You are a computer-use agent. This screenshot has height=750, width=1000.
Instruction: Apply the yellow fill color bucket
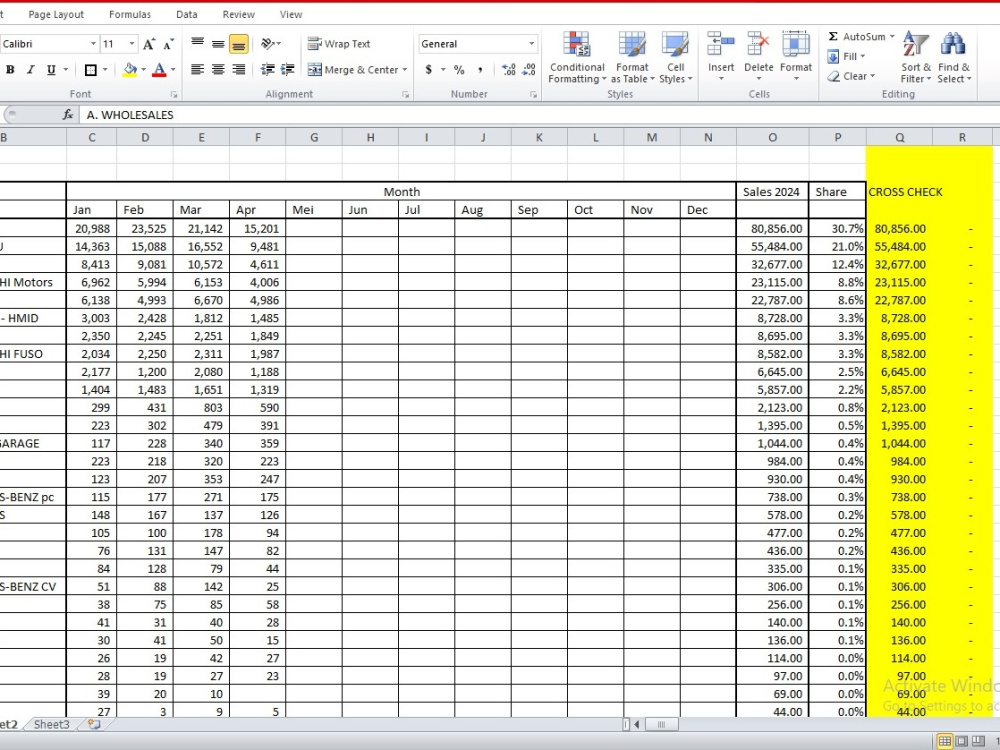coord(130,70)
